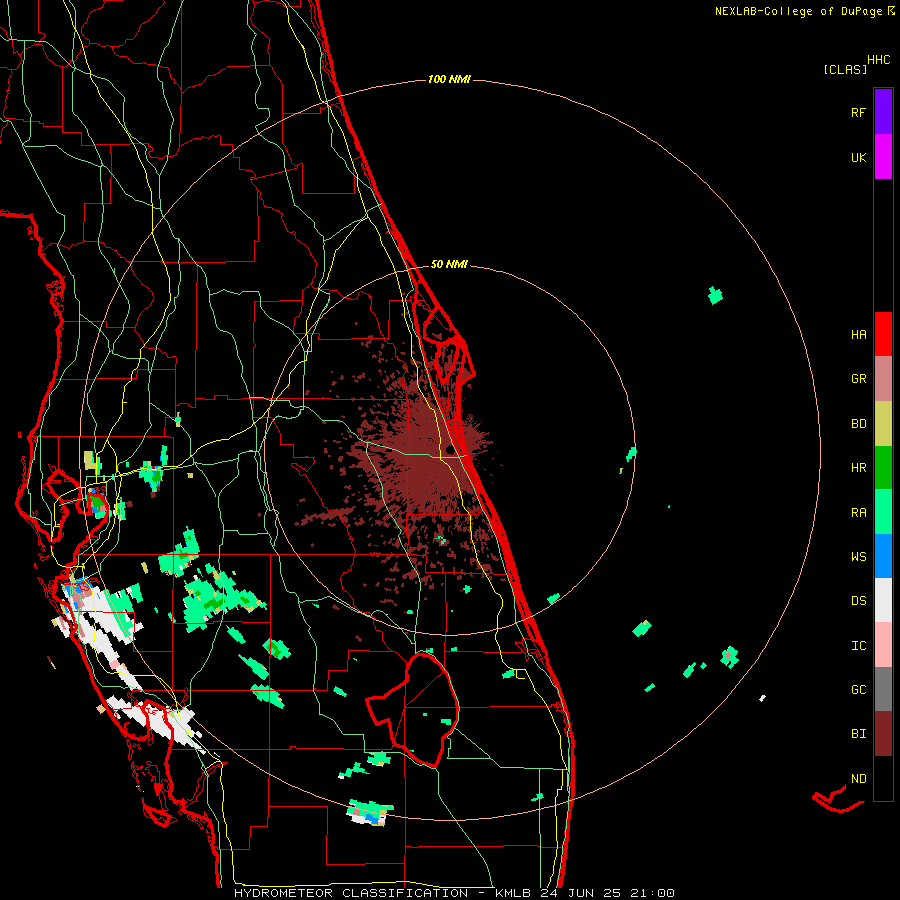Click the 100 NMI range ring label
The width and height of the screenshot is (900, 900).
click(x=449, y=79)
